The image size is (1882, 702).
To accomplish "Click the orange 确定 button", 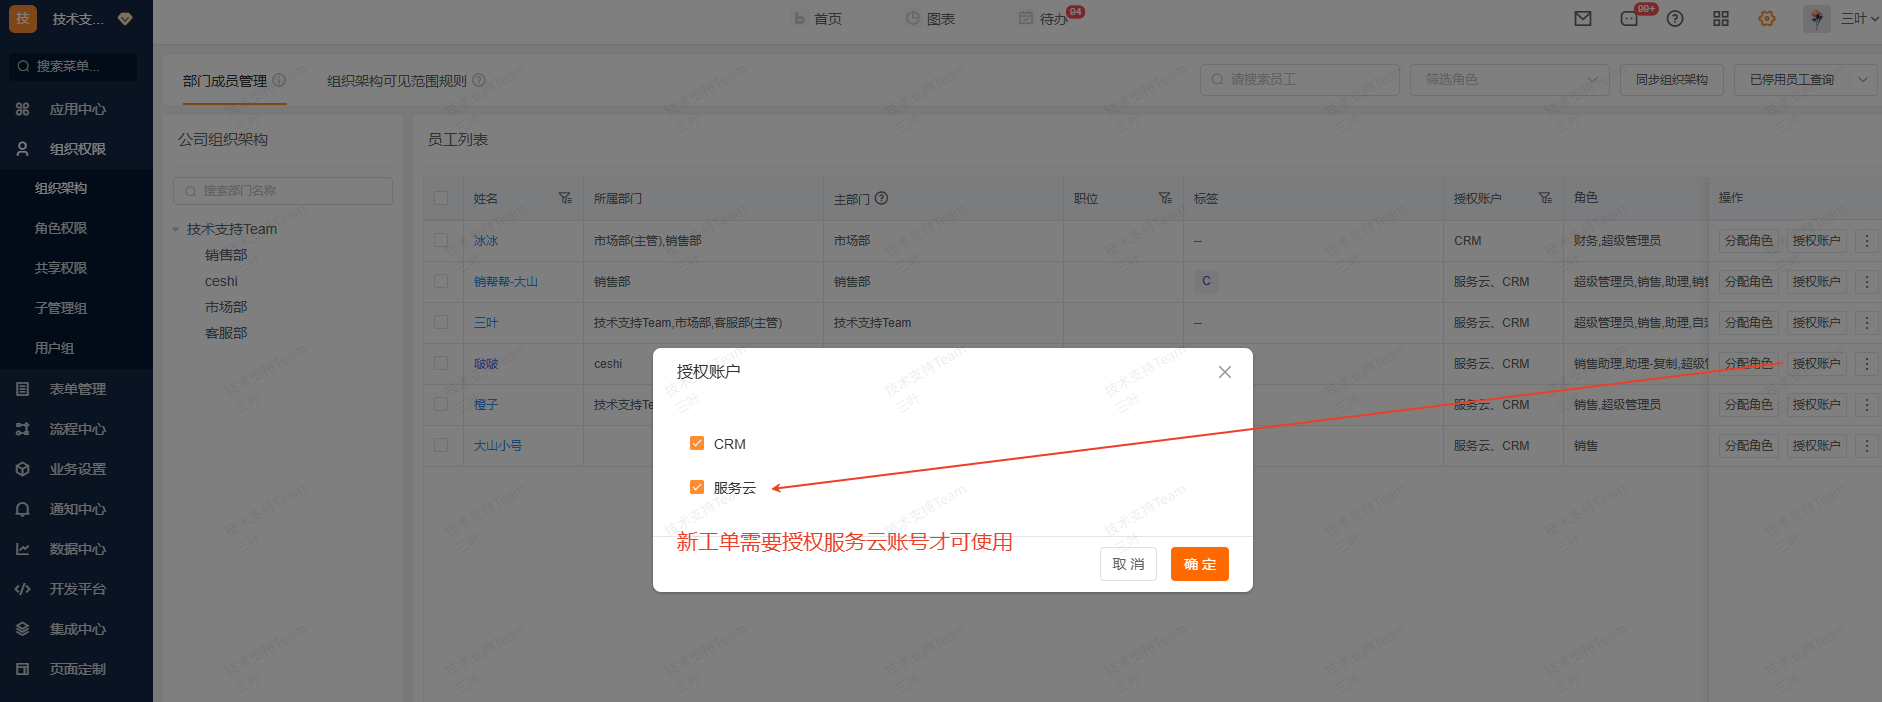I will pos(1199,564).
